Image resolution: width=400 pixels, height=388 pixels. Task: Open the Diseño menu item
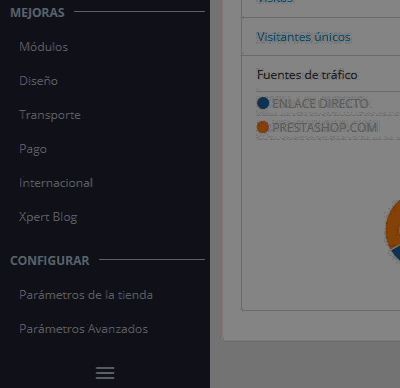pos(38,81)
